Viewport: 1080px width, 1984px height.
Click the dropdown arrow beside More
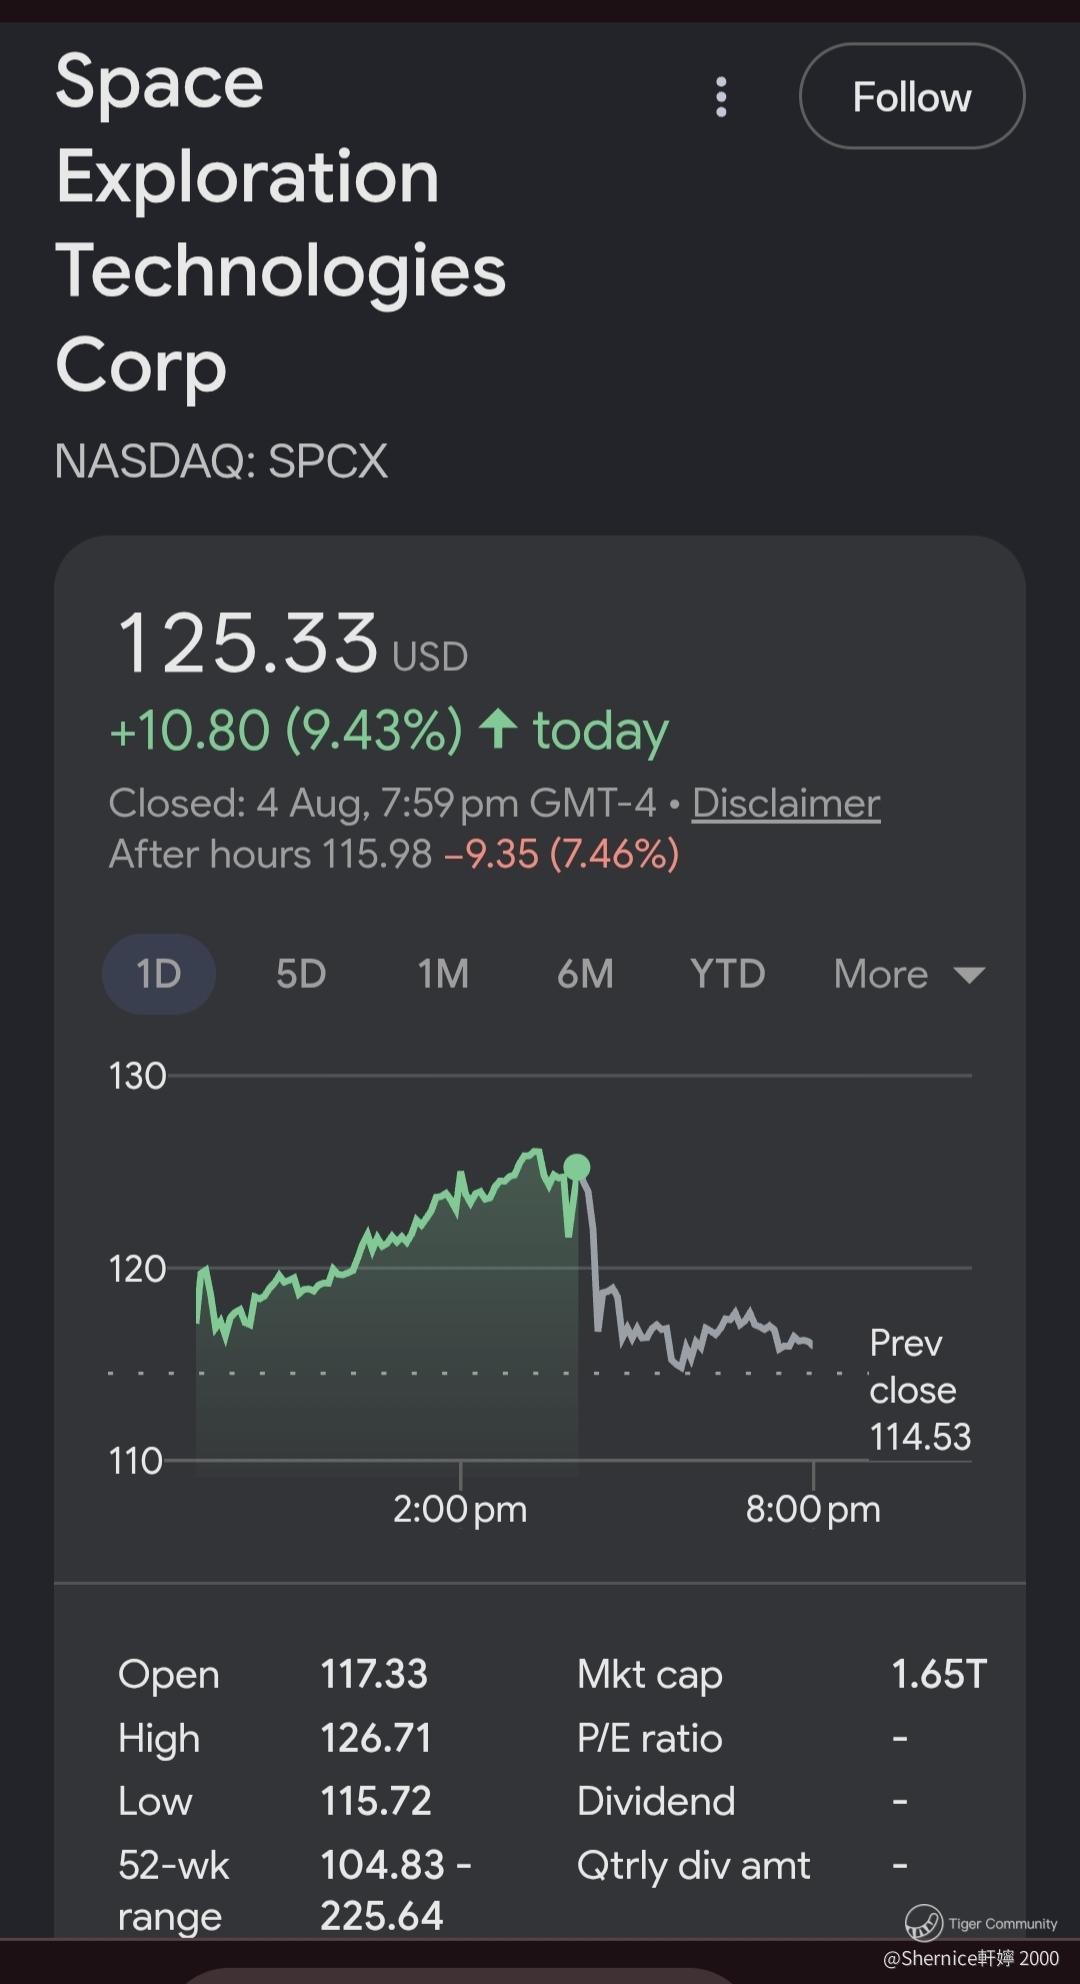click(969, 975)
